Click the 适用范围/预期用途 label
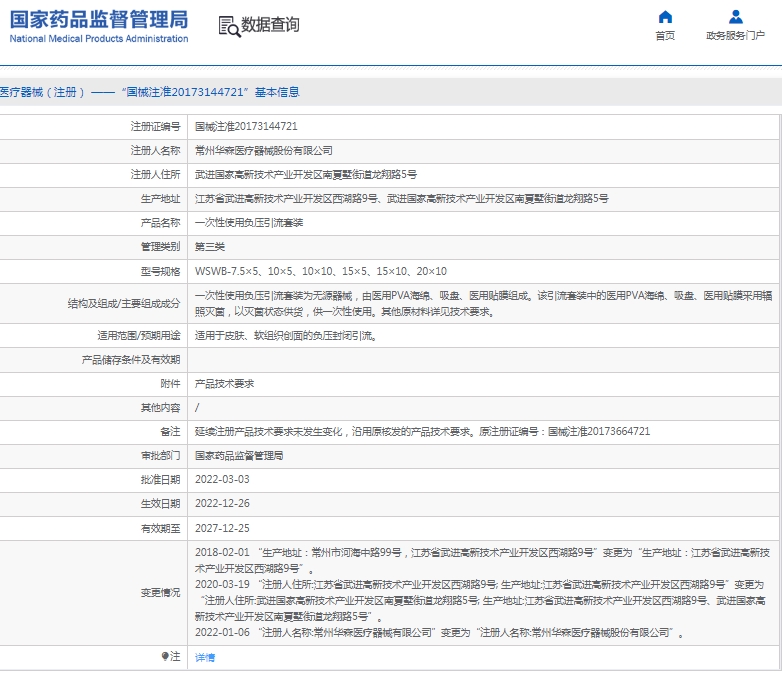 pyautogui.click(x=139, y=335)
